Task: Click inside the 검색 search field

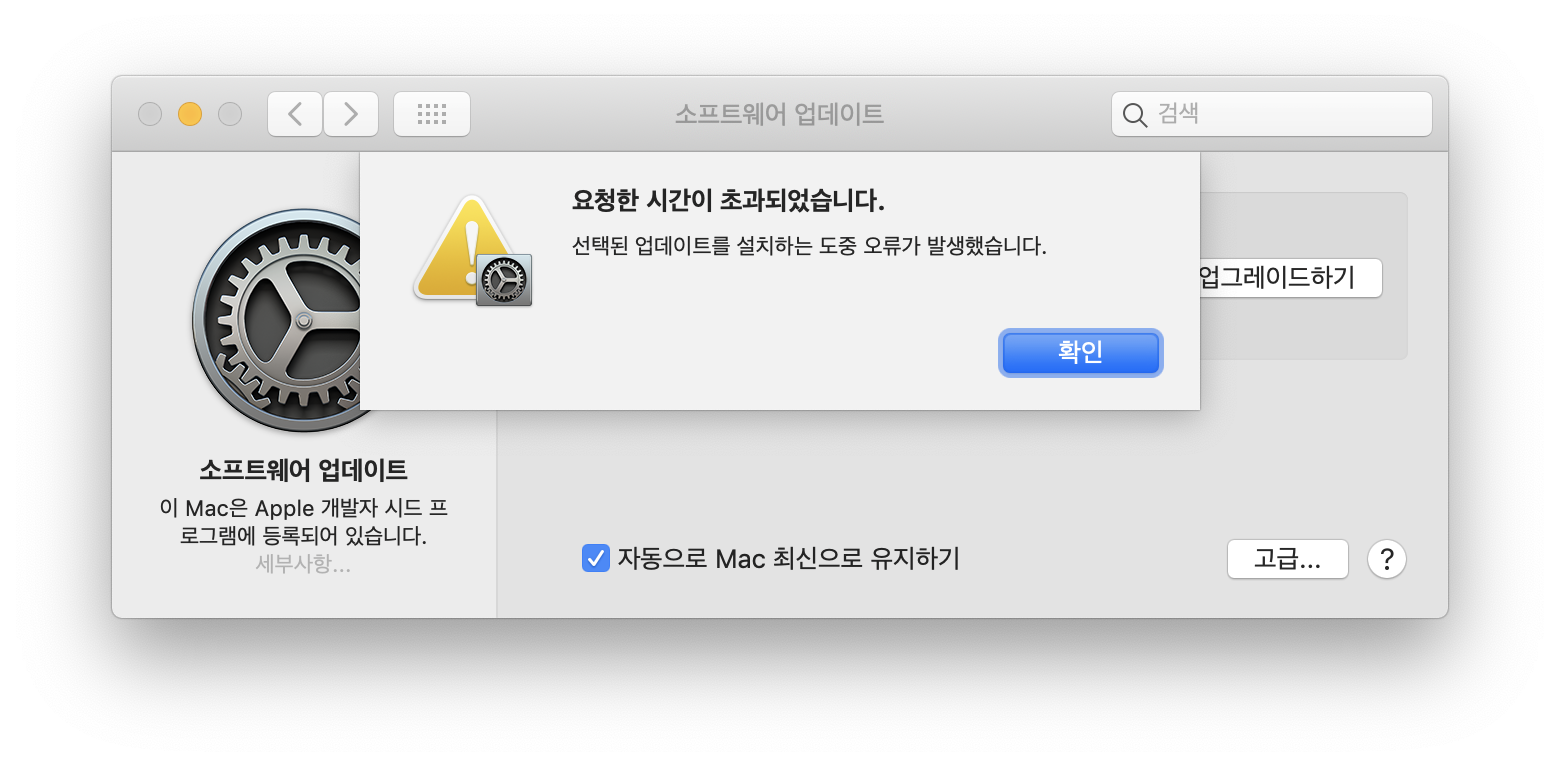Action: pos(1272,114)
